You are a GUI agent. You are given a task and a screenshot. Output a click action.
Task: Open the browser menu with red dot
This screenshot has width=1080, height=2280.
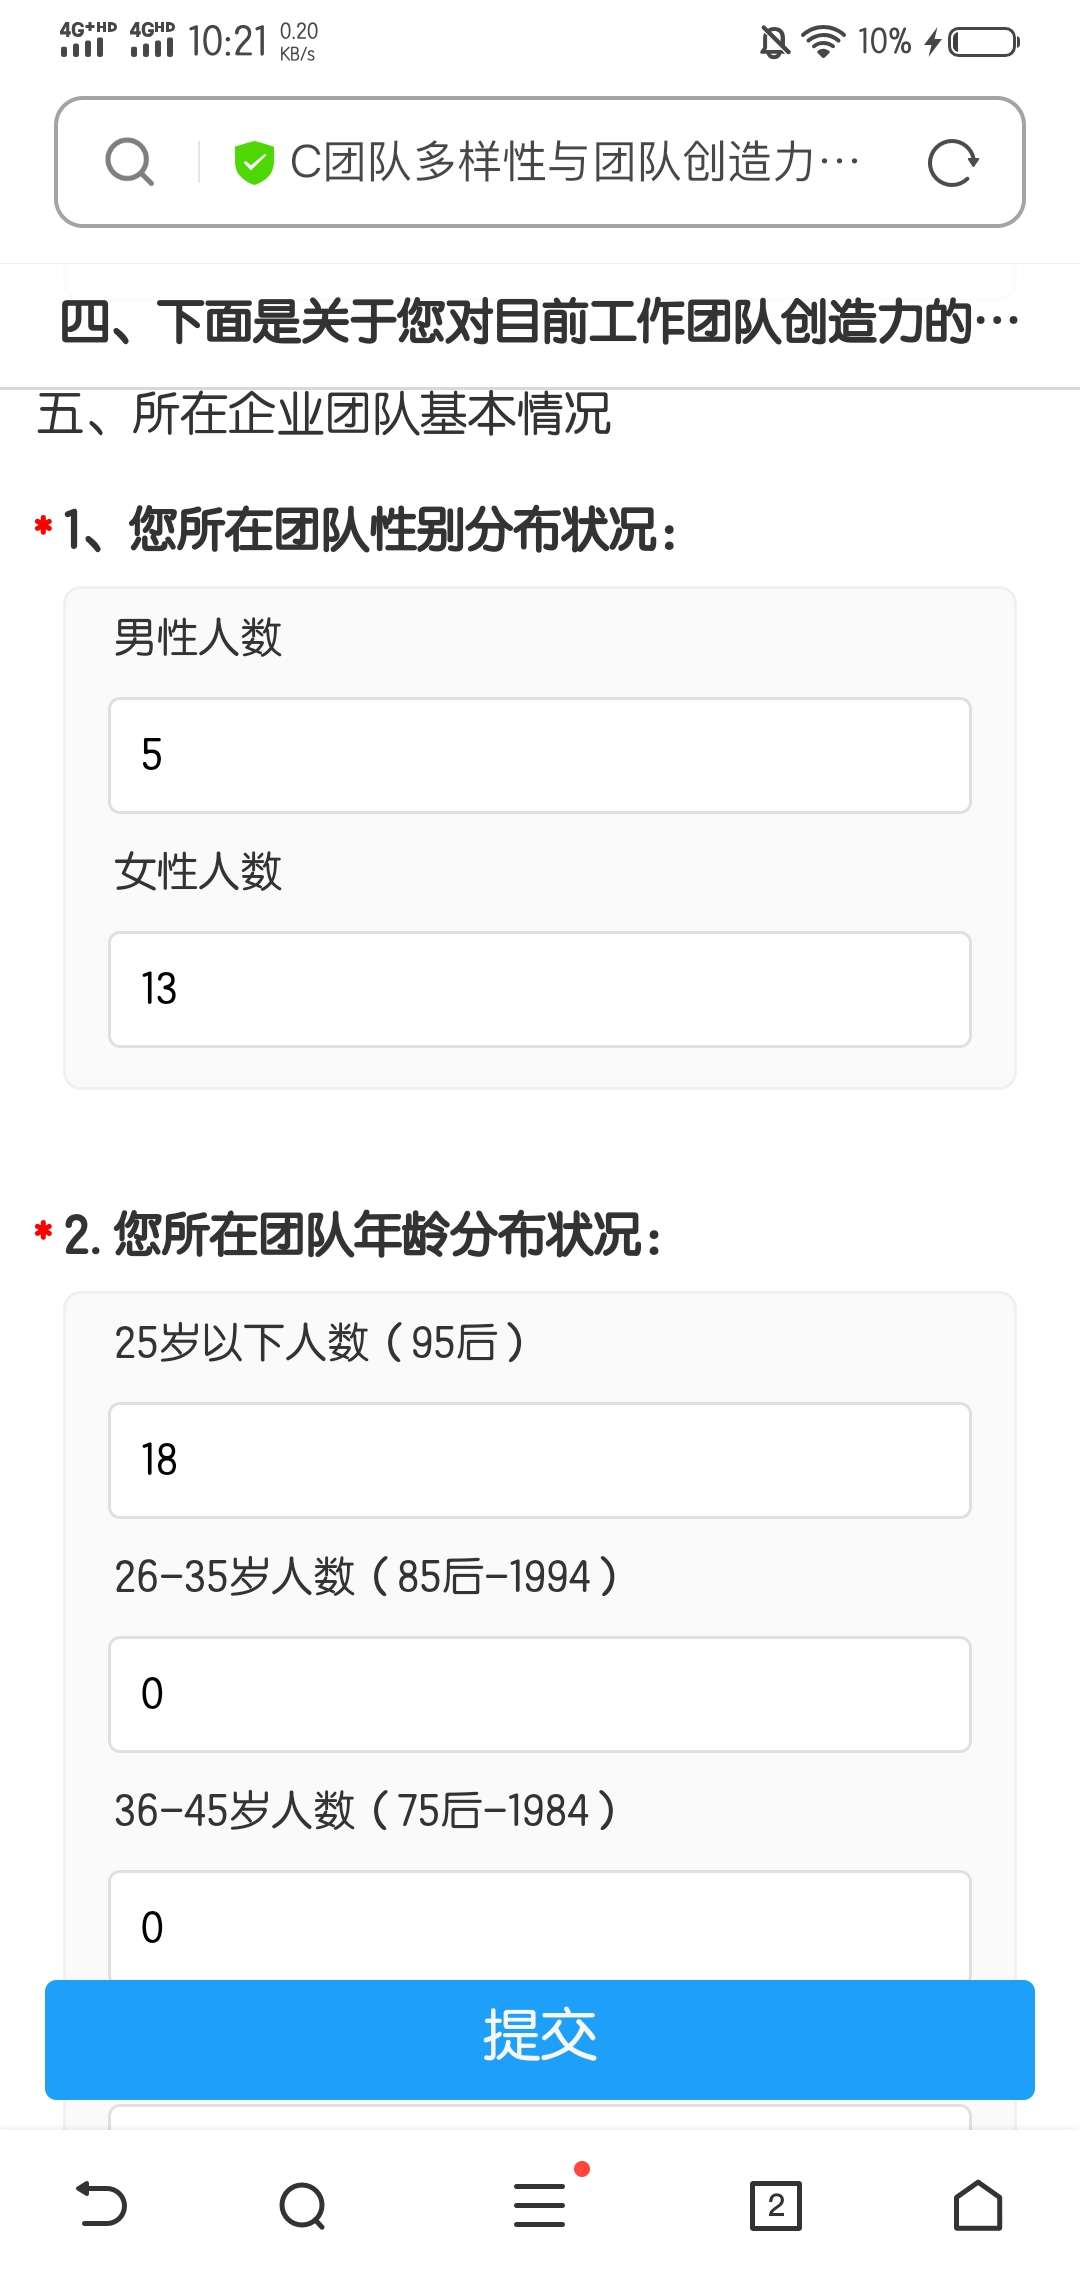pos(540,2205)
